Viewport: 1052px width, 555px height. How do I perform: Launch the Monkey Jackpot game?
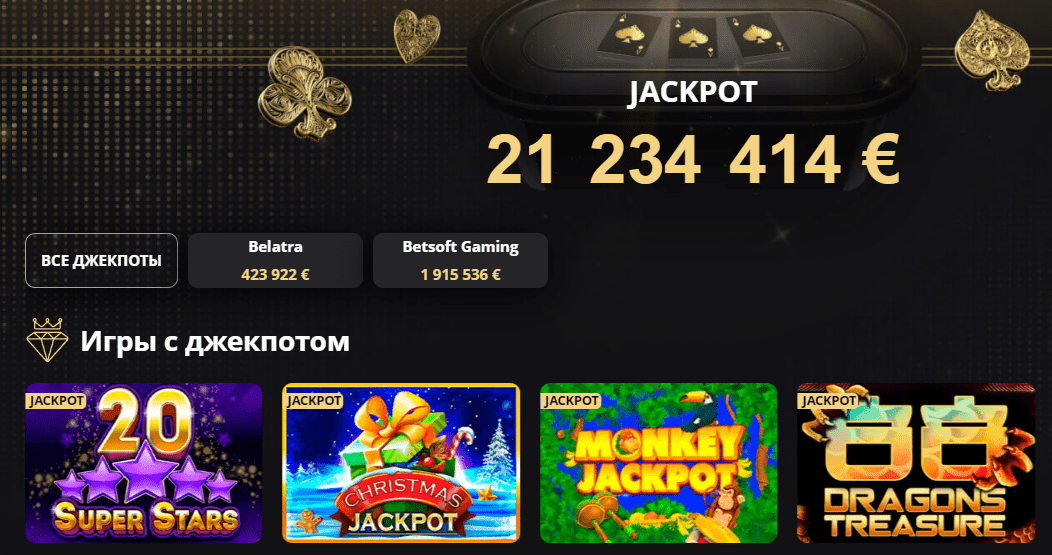coord(659,463)
